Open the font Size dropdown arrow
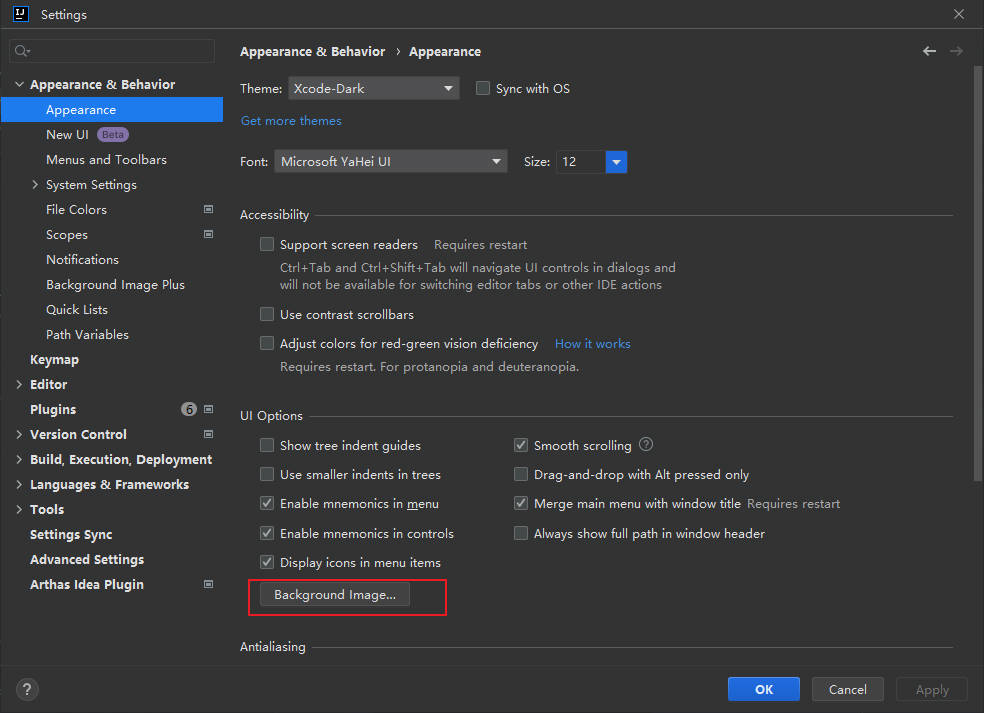The image size is (984, 713). 616,162
